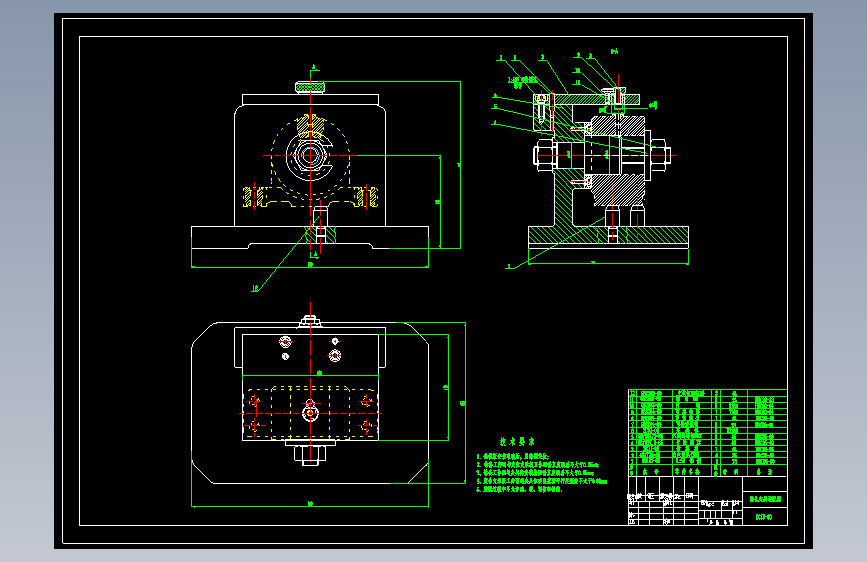Pick the left hex nut in section view
Viewport: 867px width, 562px height.
(x=544, y=154)
